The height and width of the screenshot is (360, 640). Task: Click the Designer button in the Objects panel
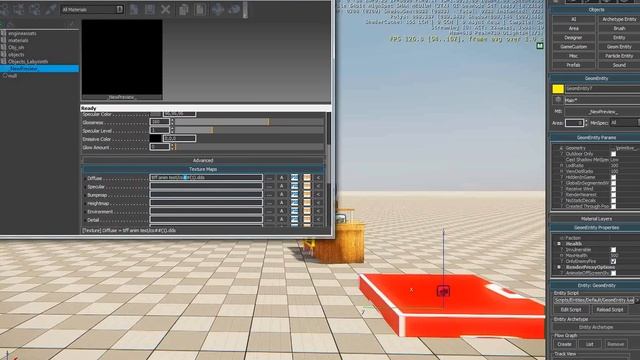(x=573, y=38)
